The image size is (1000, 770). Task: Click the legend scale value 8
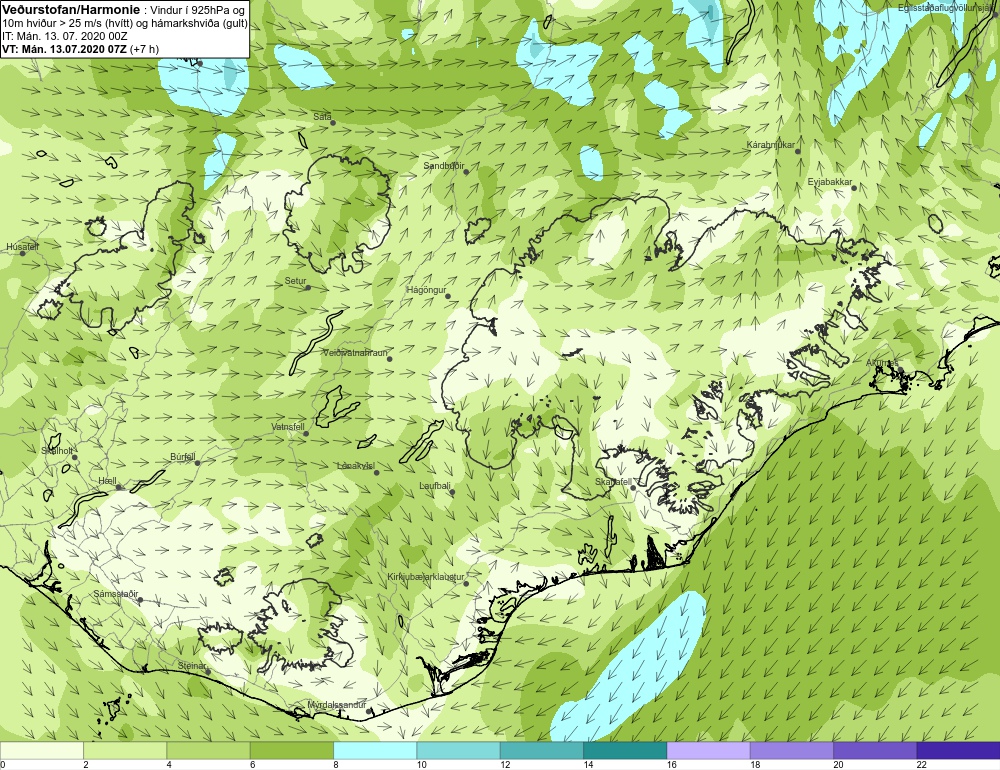click(336, 764)
